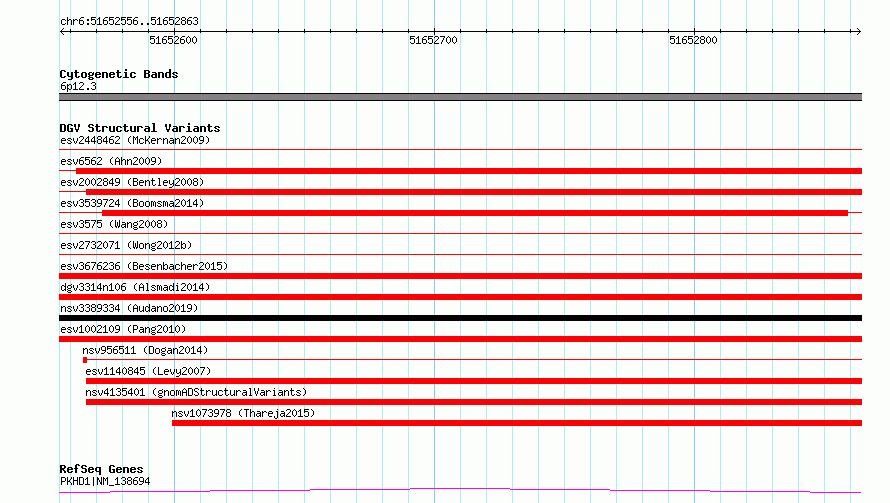The image size is (890, 503).
Task: Click the red bar under esv1140845
Action: [474, 381]
